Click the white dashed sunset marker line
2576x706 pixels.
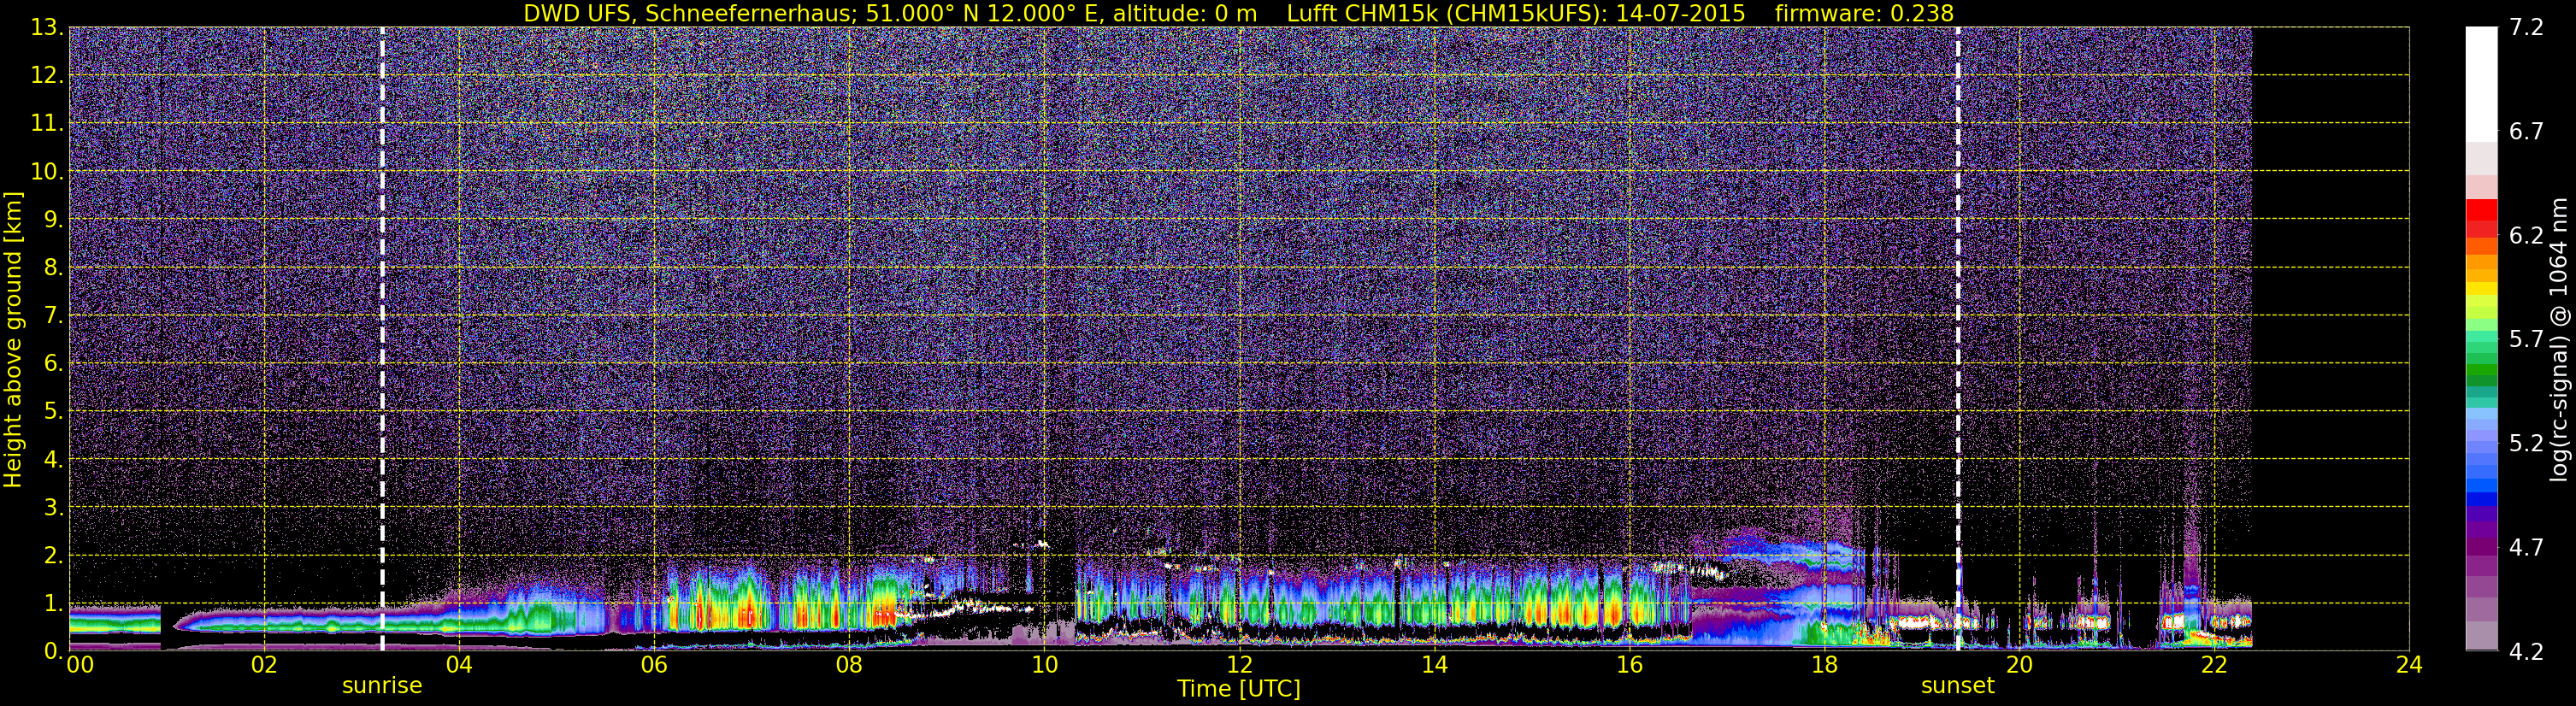[x=1957, y=339]
